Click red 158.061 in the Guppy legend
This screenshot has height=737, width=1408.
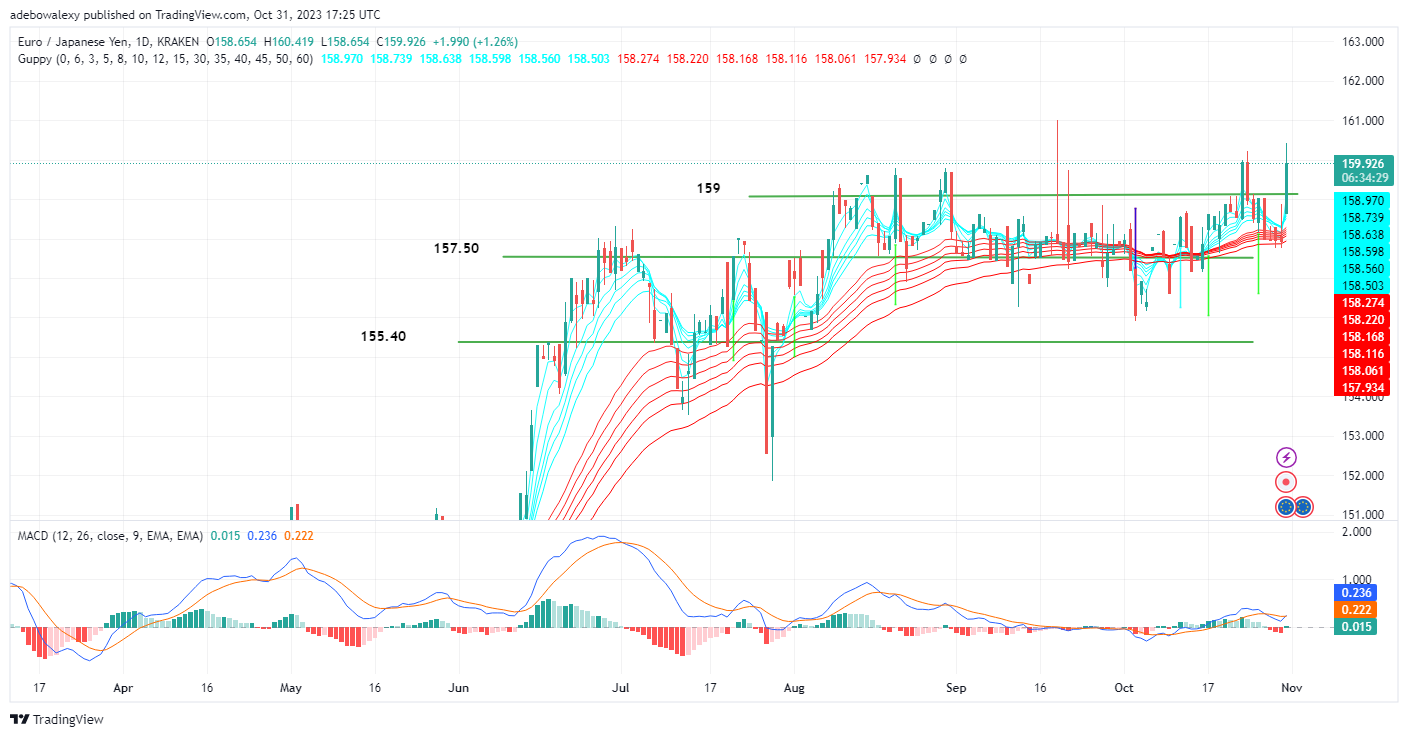835,59
